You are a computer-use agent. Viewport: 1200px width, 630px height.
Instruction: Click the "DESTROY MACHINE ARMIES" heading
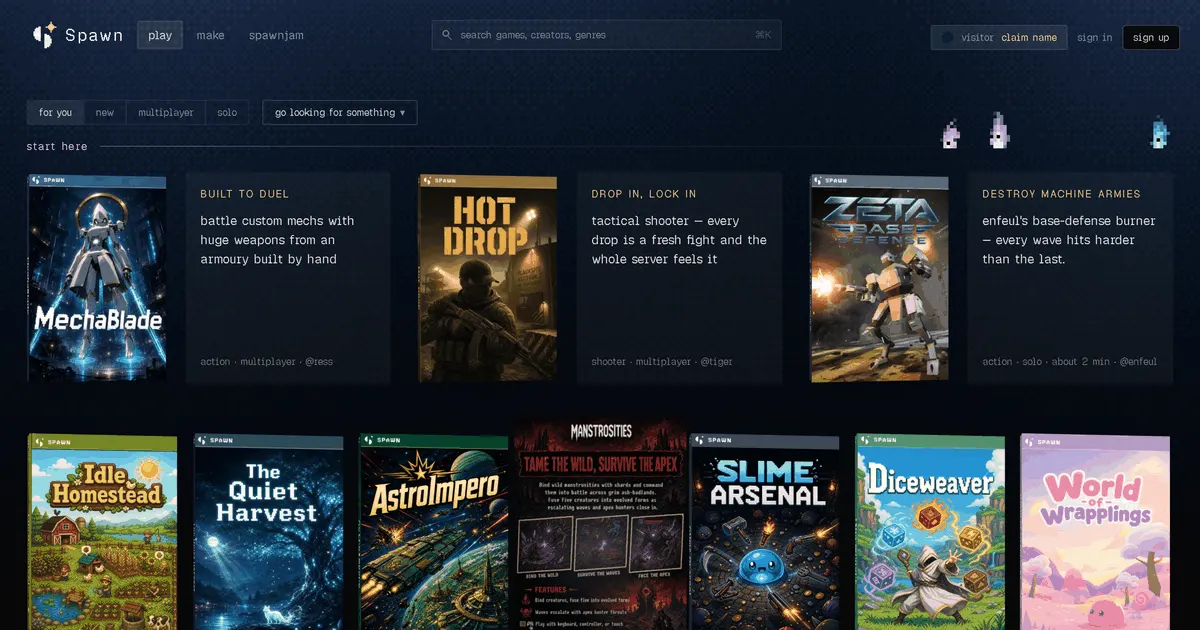(x=1061, y=194)
